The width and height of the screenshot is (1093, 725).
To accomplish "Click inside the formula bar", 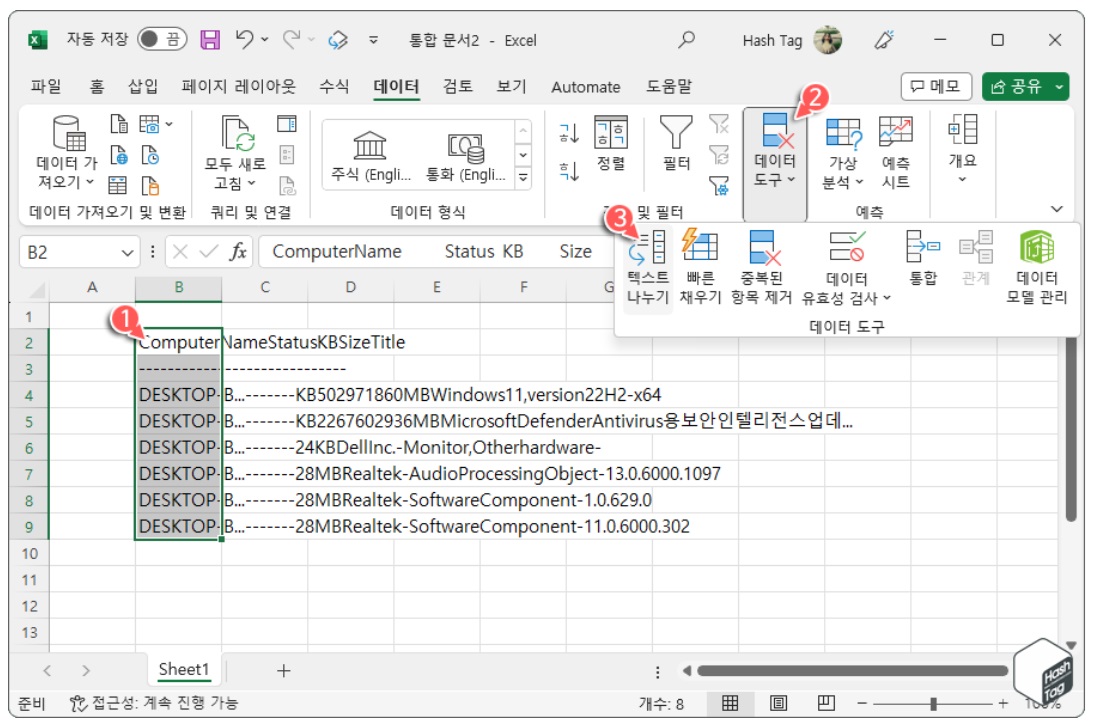I will pos(434,252).
